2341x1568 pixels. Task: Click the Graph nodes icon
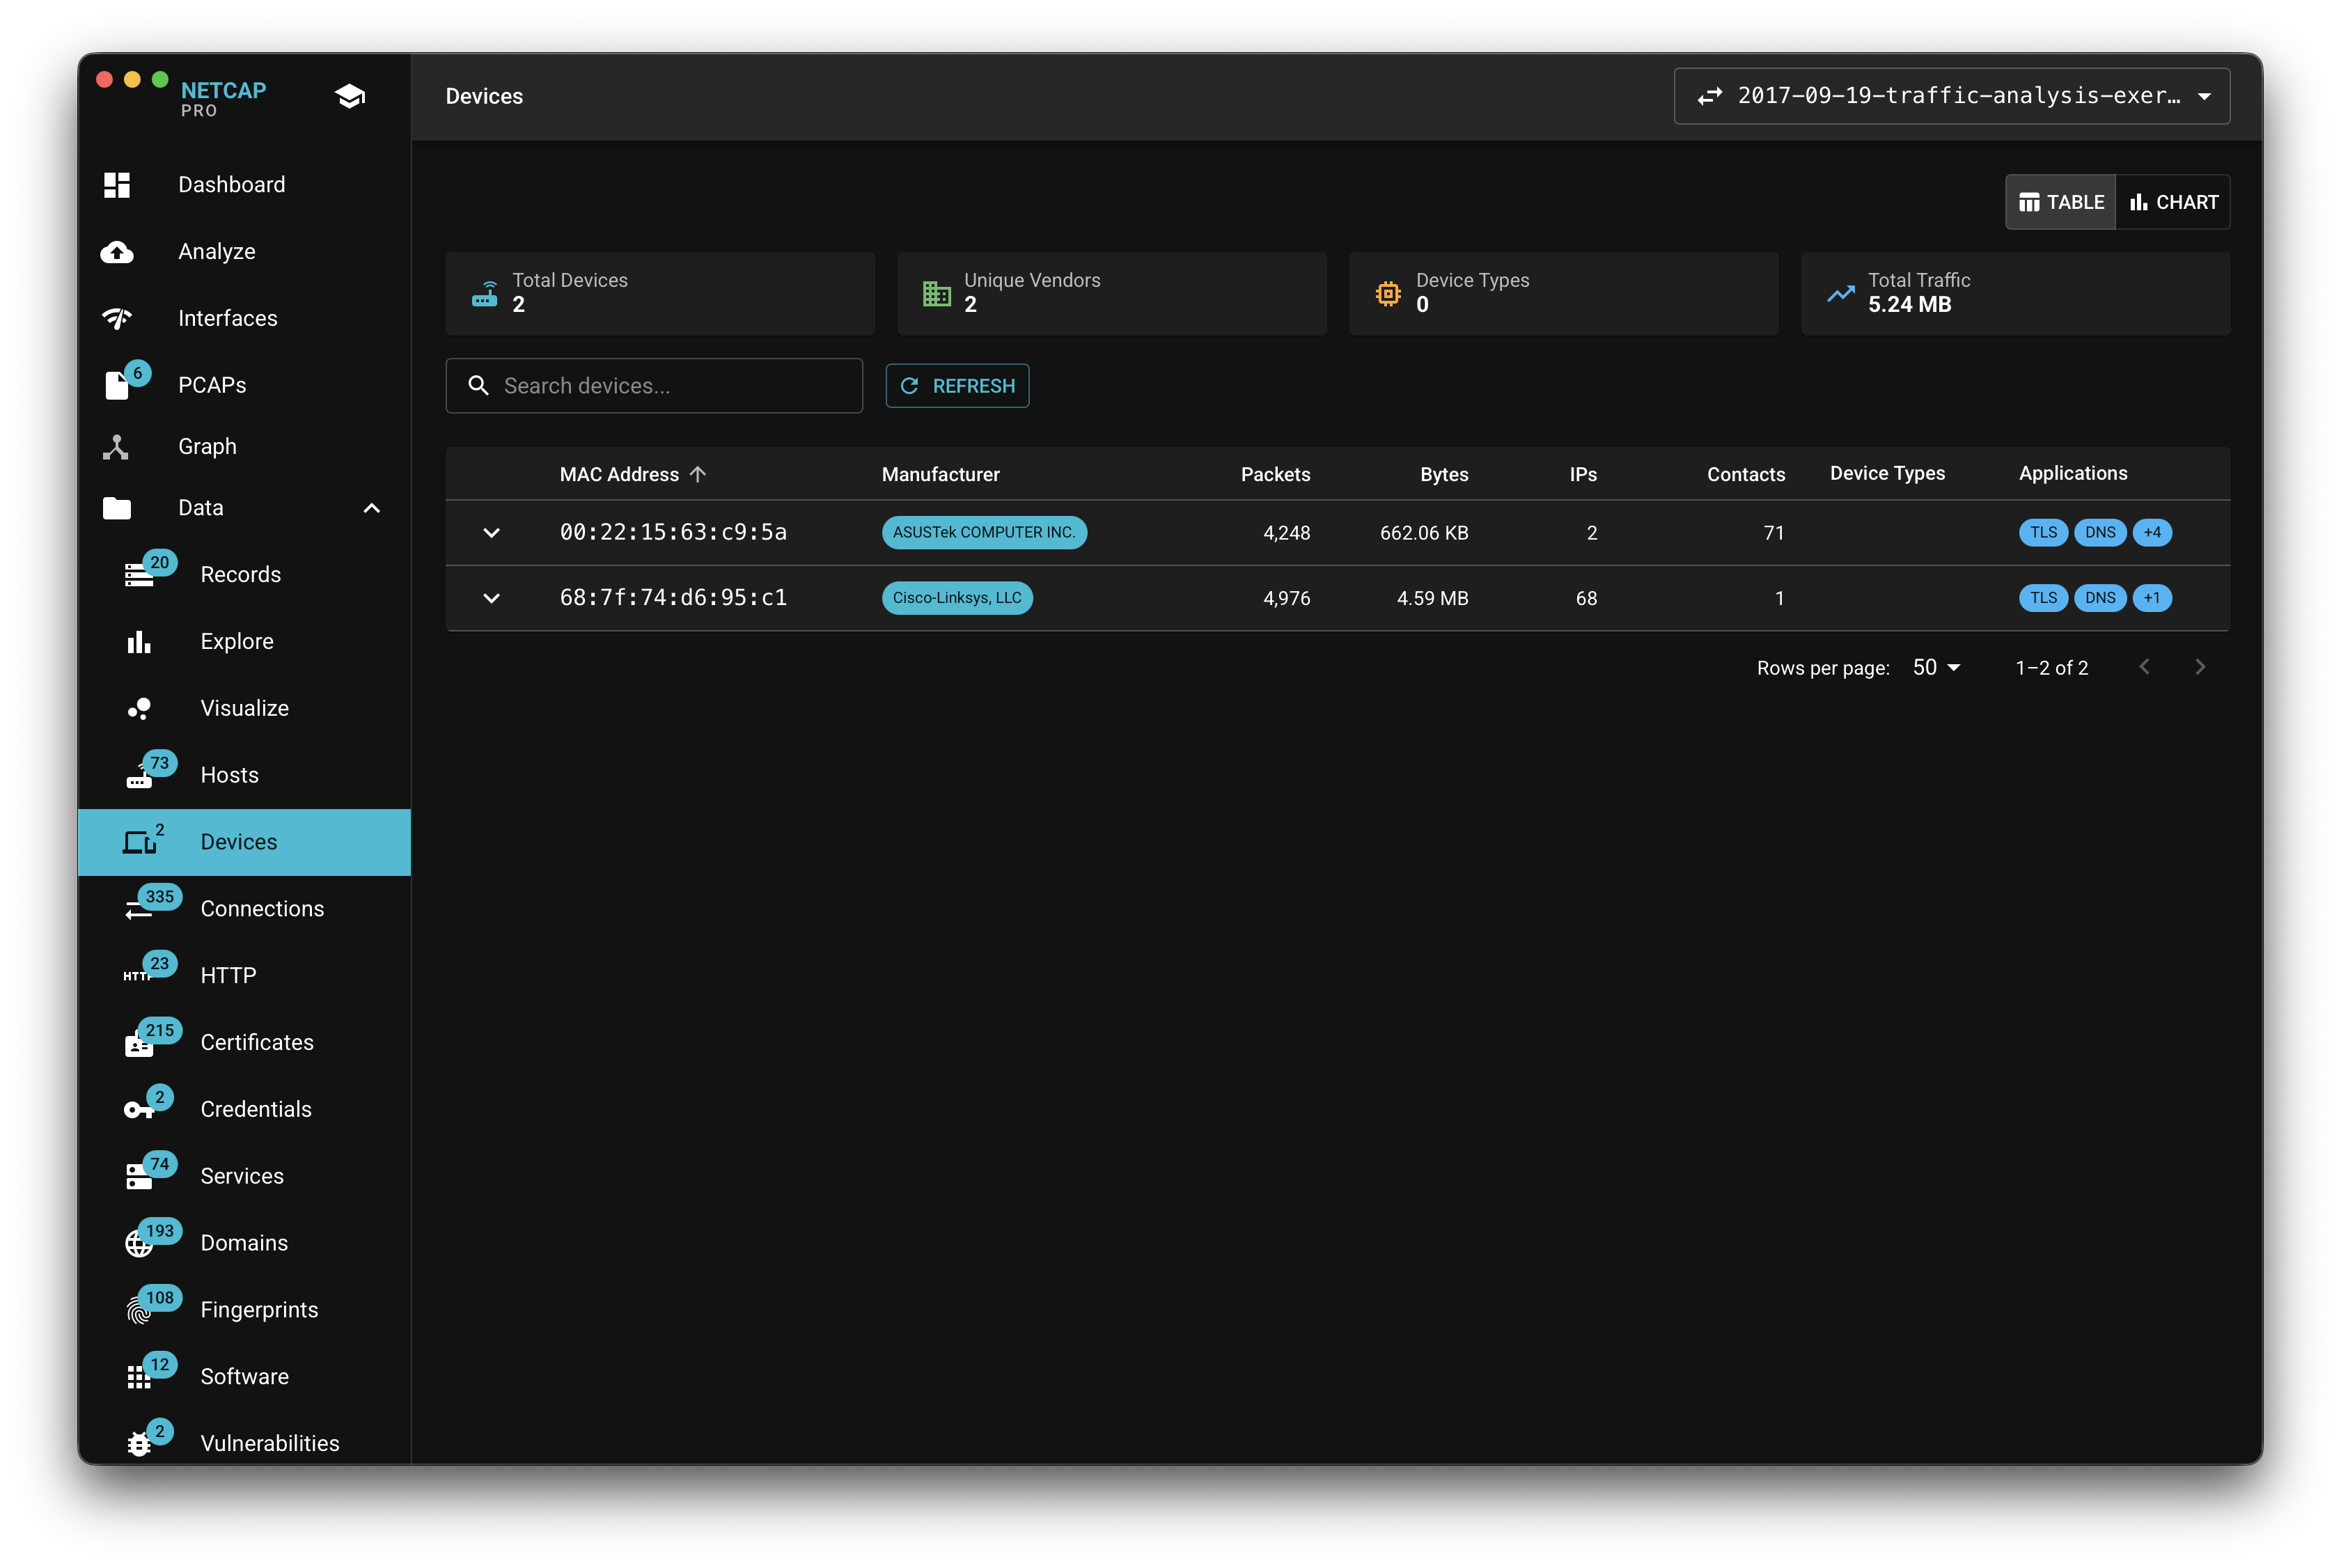[x=116, y=446]
